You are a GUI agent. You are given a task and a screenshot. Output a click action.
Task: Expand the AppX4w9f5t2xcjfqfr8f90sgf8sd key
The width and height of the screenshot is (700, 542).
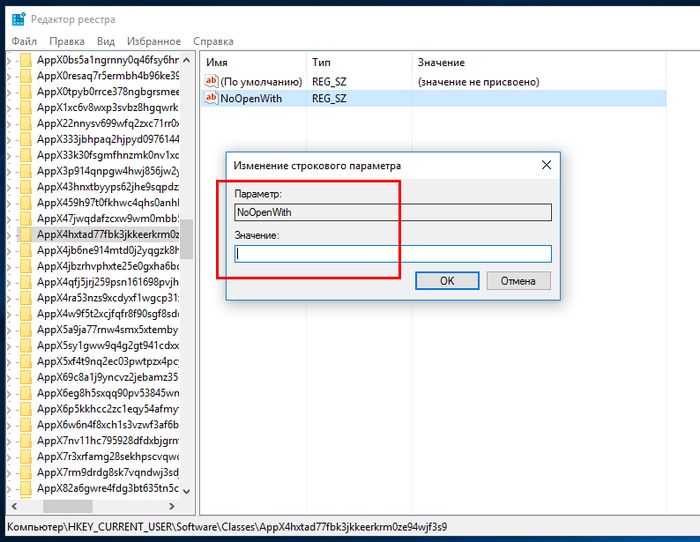point(9,314)
